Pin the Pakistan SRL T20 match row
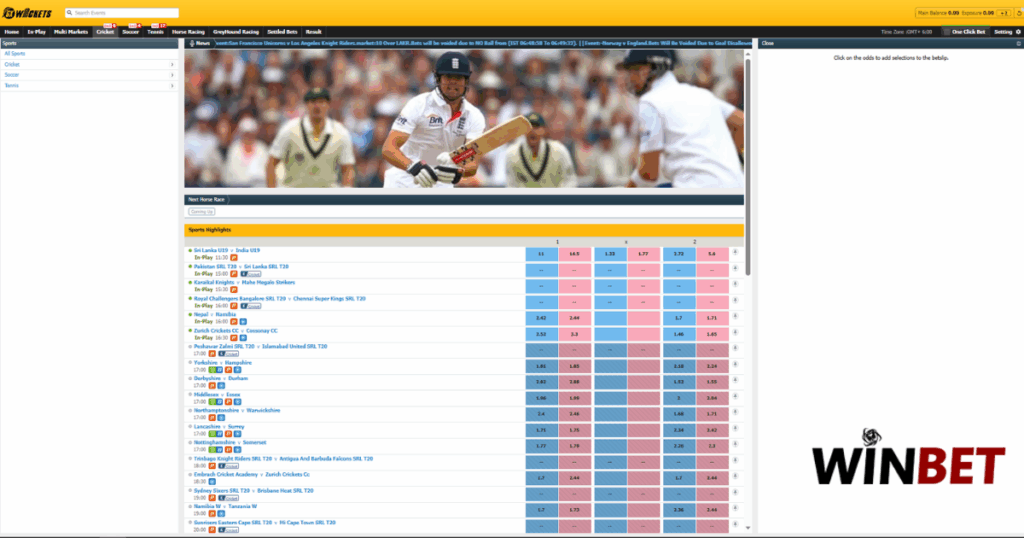 [735, 268]
